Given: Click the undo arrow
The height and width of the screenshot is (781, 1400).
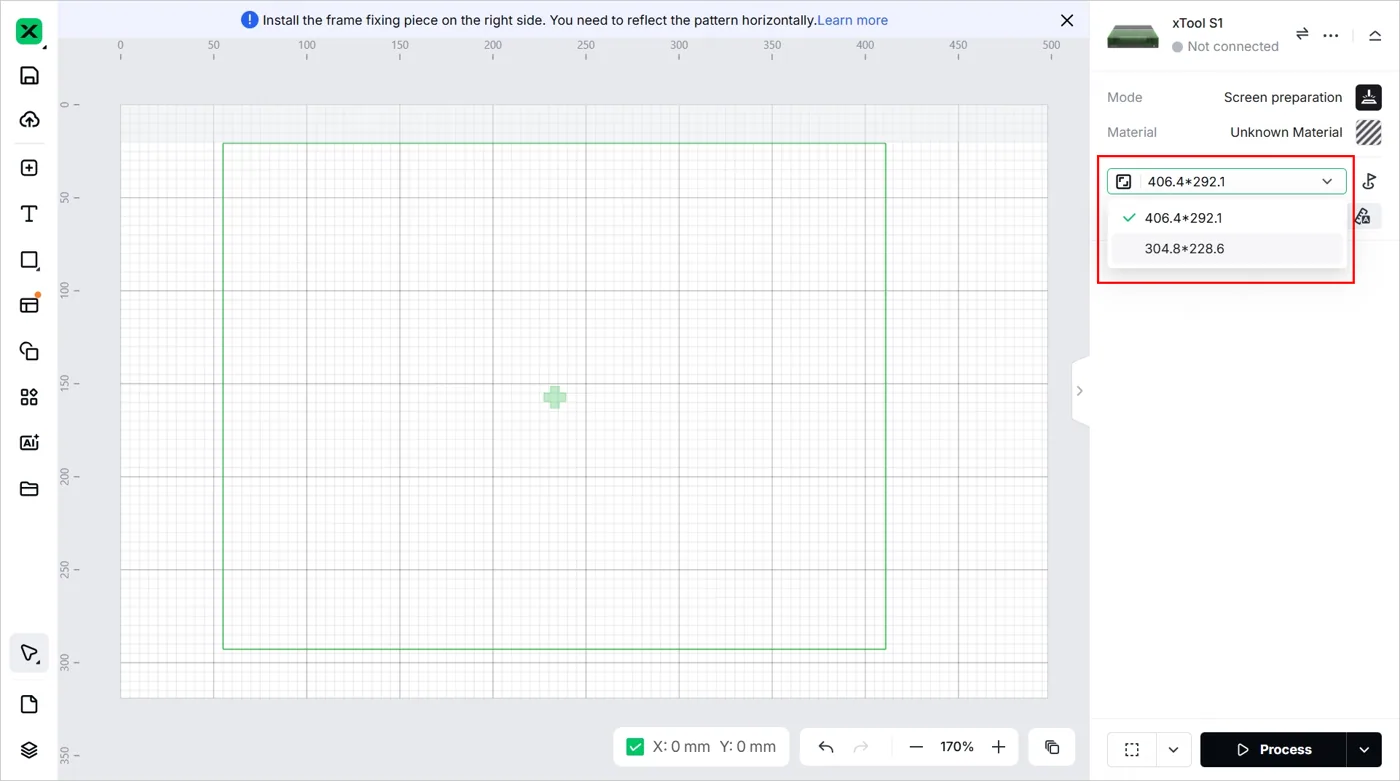Looking at the screenshot, I should [826, 747].
